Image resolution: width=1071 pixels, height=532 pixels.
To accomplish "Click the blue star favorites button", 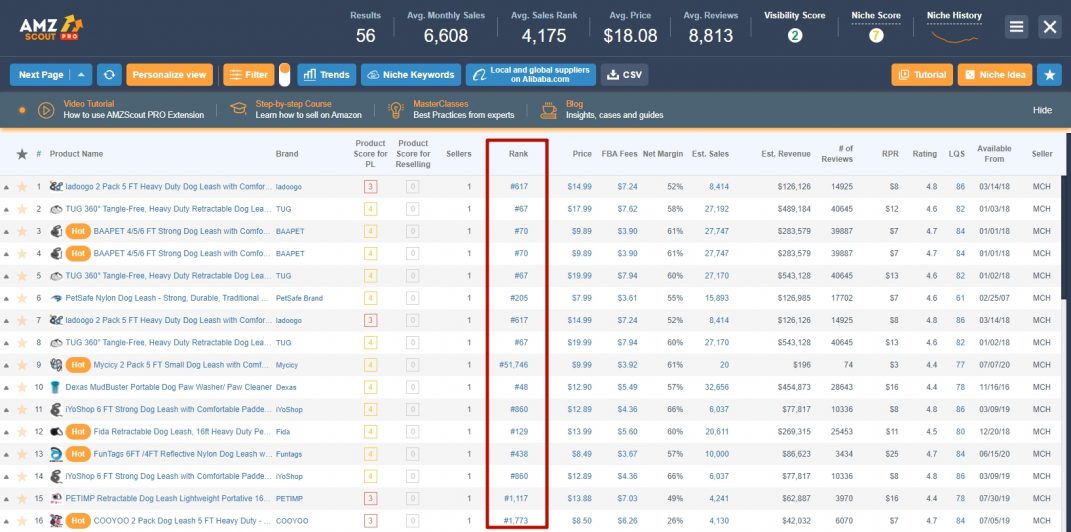I will [x=1049, y=75].
